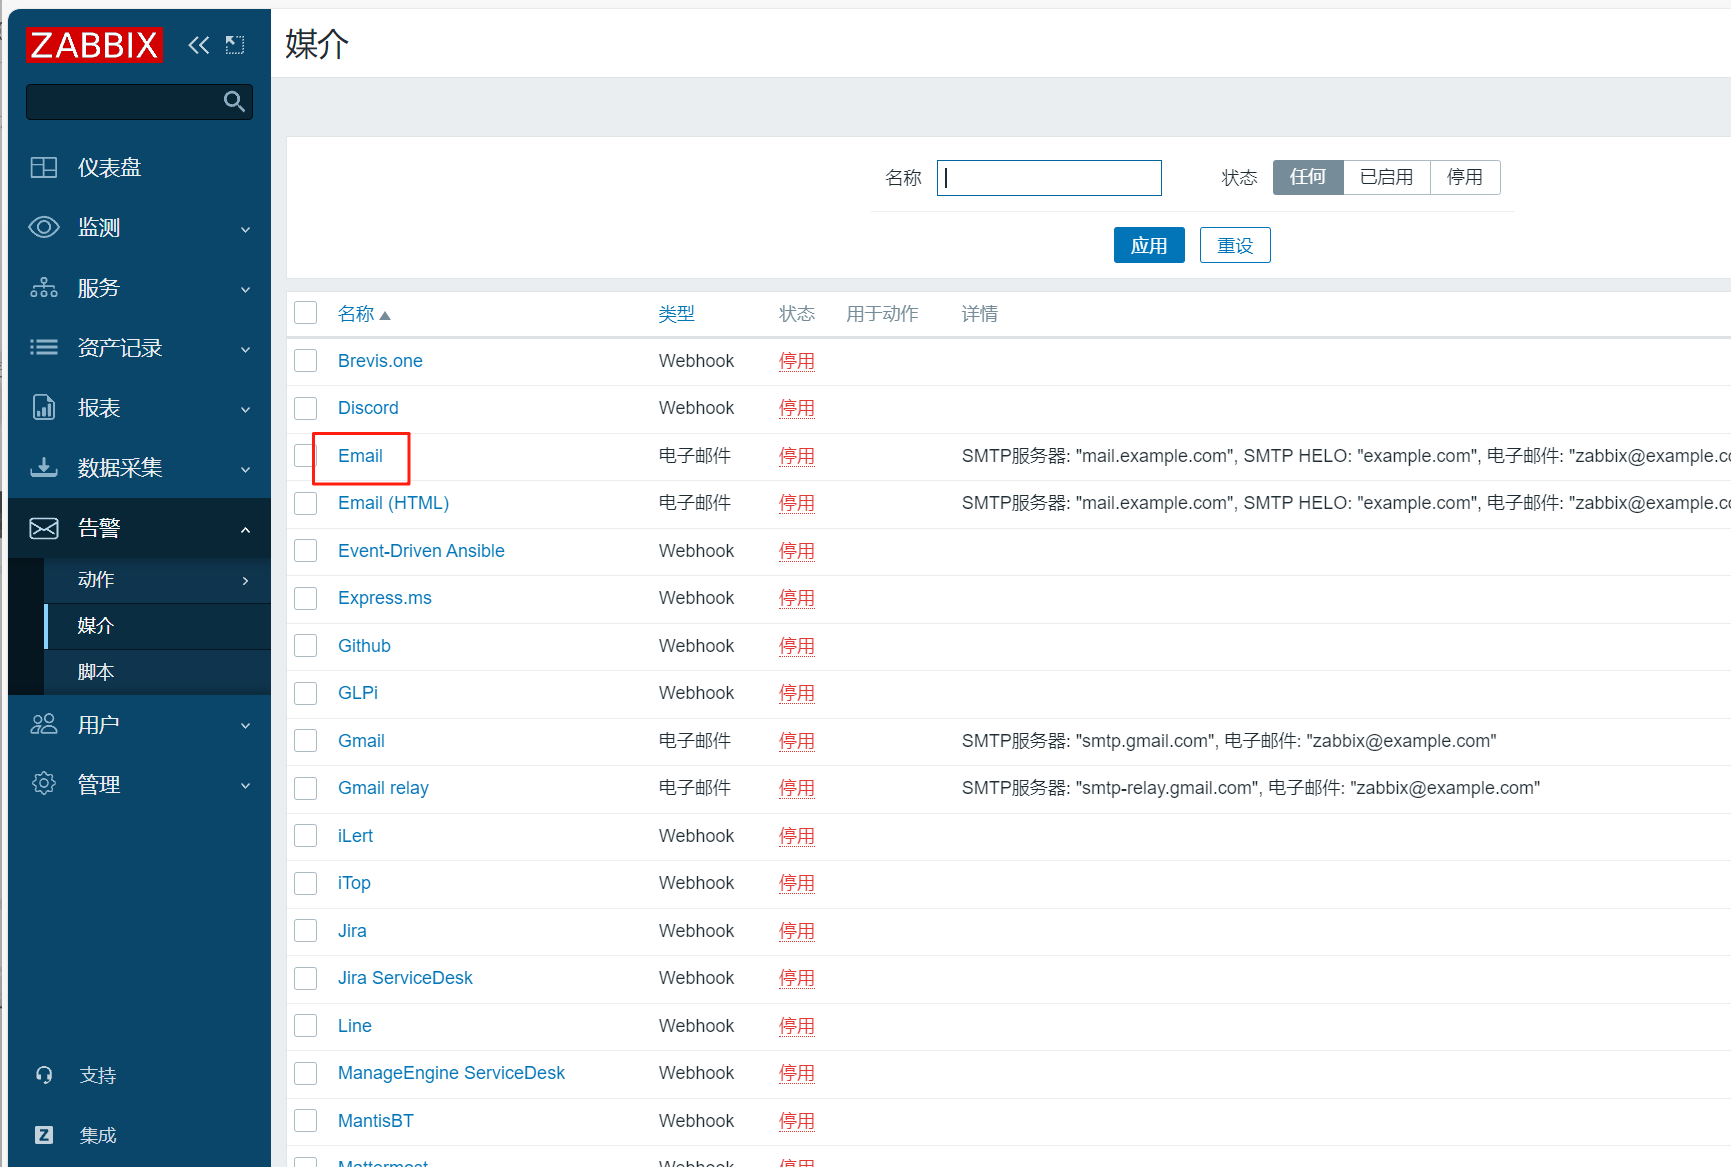Image resolution: width=1731 pixels, height=1167 pixels.
Task: Sort by the 类型 column header
Action: 676,314
